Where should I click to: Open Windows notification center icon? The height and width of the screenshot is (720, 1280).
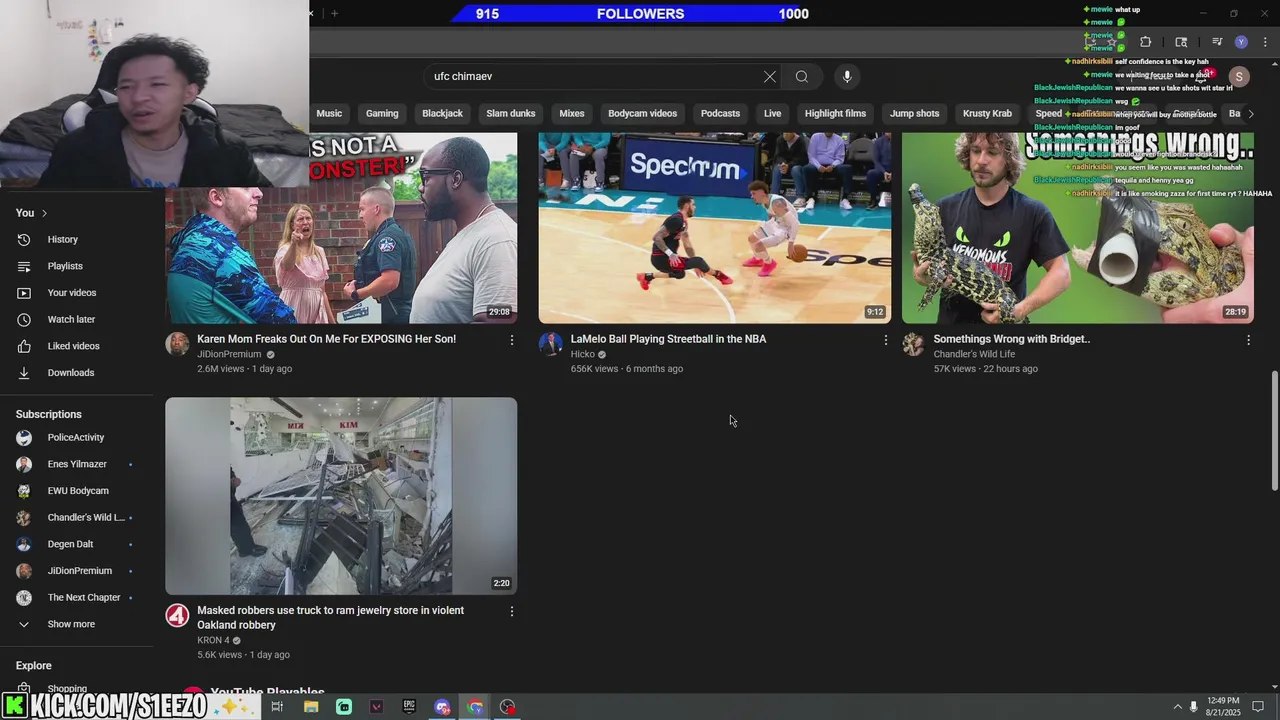[1258, 707]
